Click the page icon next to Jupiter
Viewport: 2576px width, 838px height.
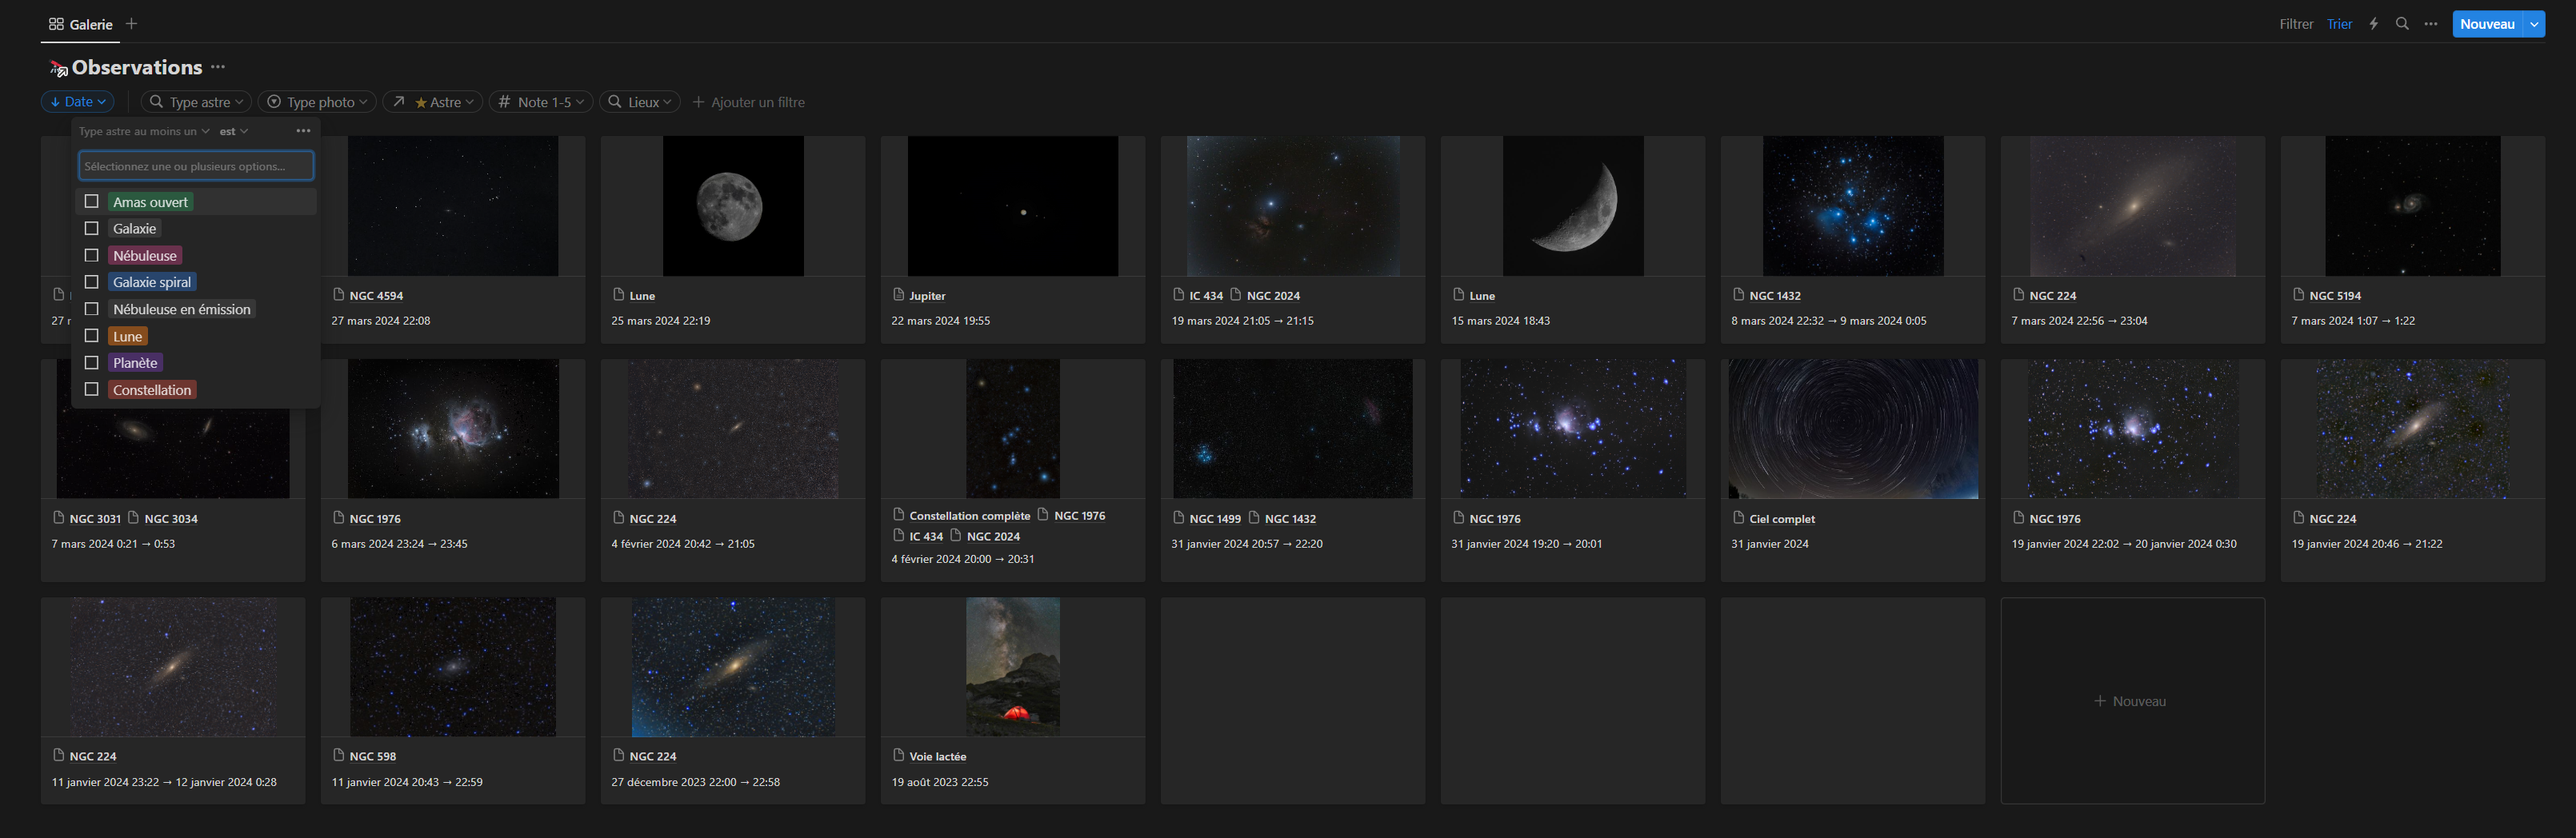[898, 295]
